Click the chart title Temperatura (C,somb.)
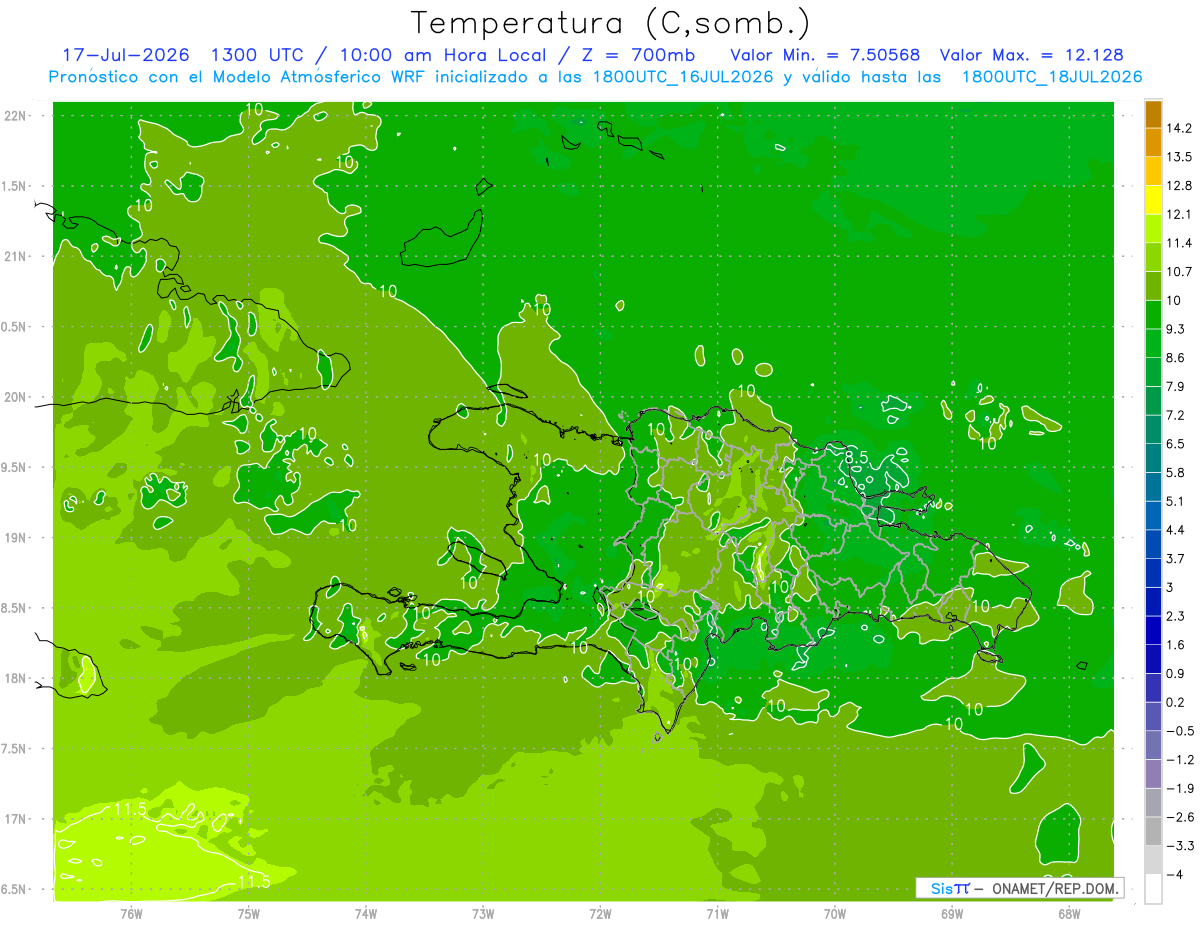 [610, 22]
